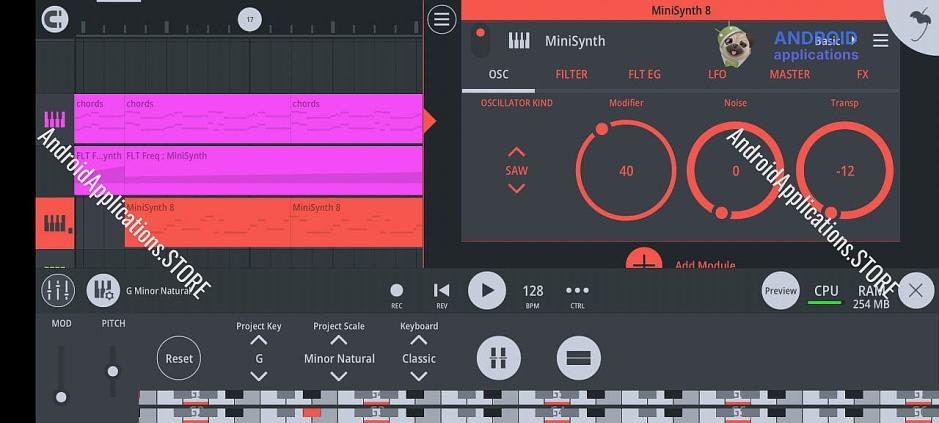Select the first chords clip

coord(99,119)
